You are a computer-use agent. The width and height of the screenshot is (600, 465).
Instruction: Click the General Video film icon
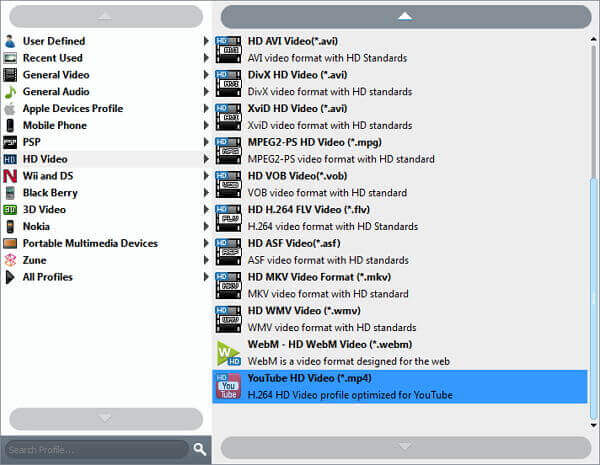pyautogui.click(x=10, y=75)
